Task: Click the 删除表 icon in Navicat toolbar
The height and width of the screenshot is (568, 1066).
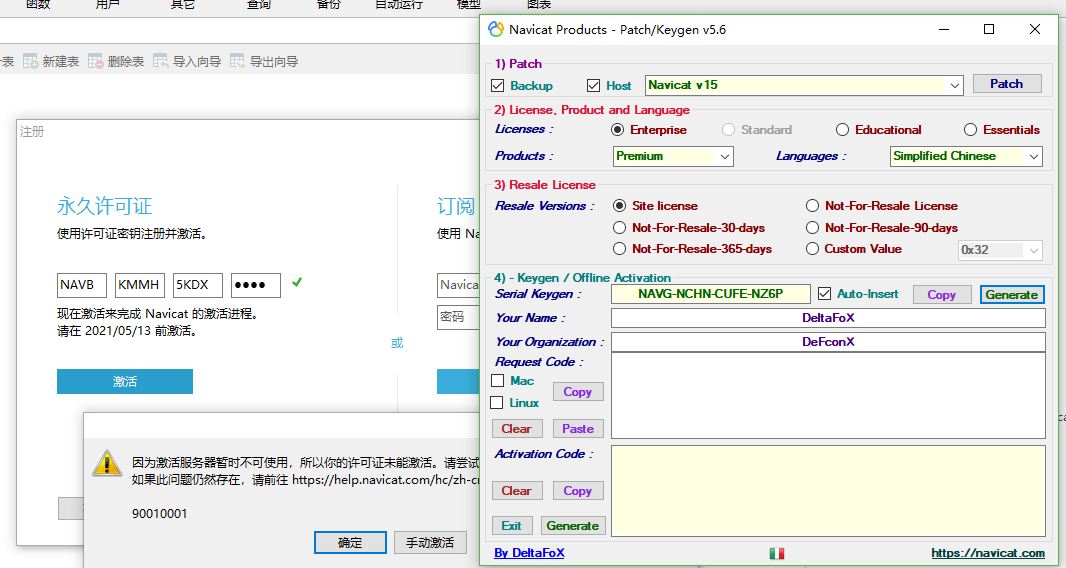Action: pos(95,61)
